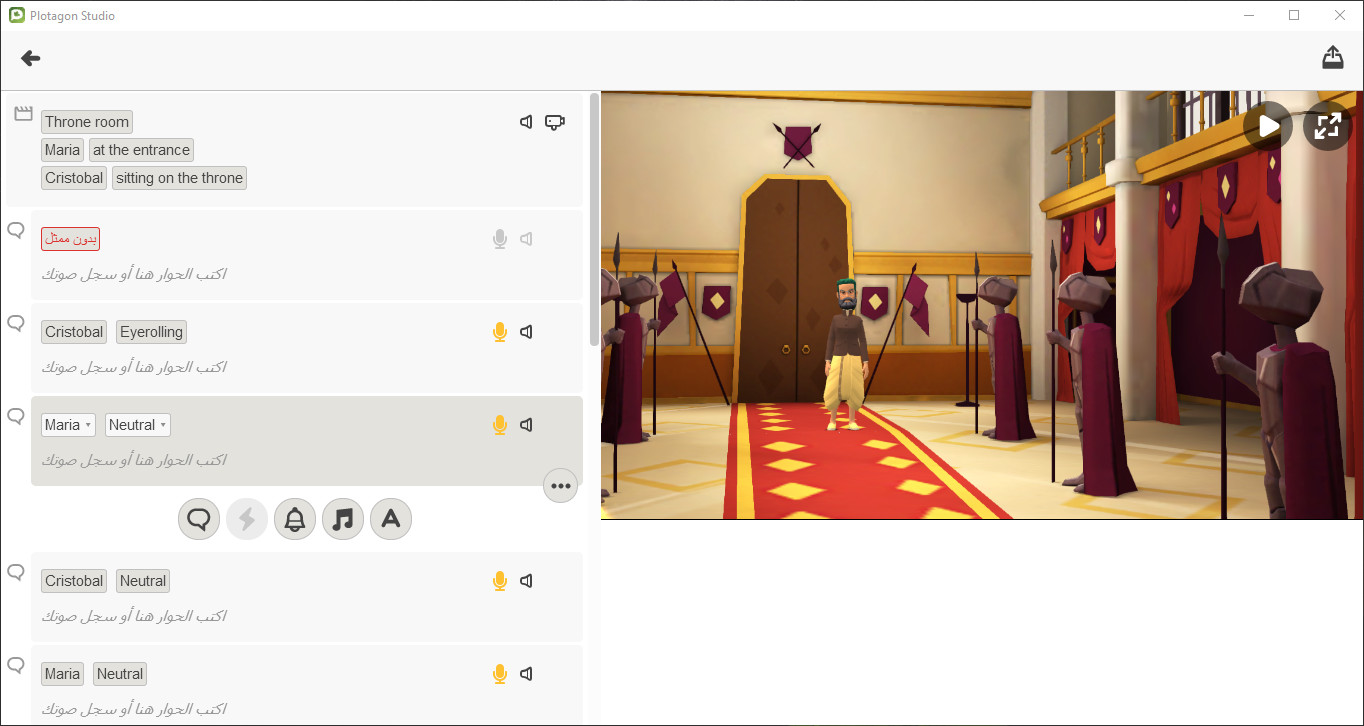Toggle speaker sound on selected Maria Neutral line
Image resolution: width=1364 pixels, height=726 pixels.
click(x=526, y=425)
